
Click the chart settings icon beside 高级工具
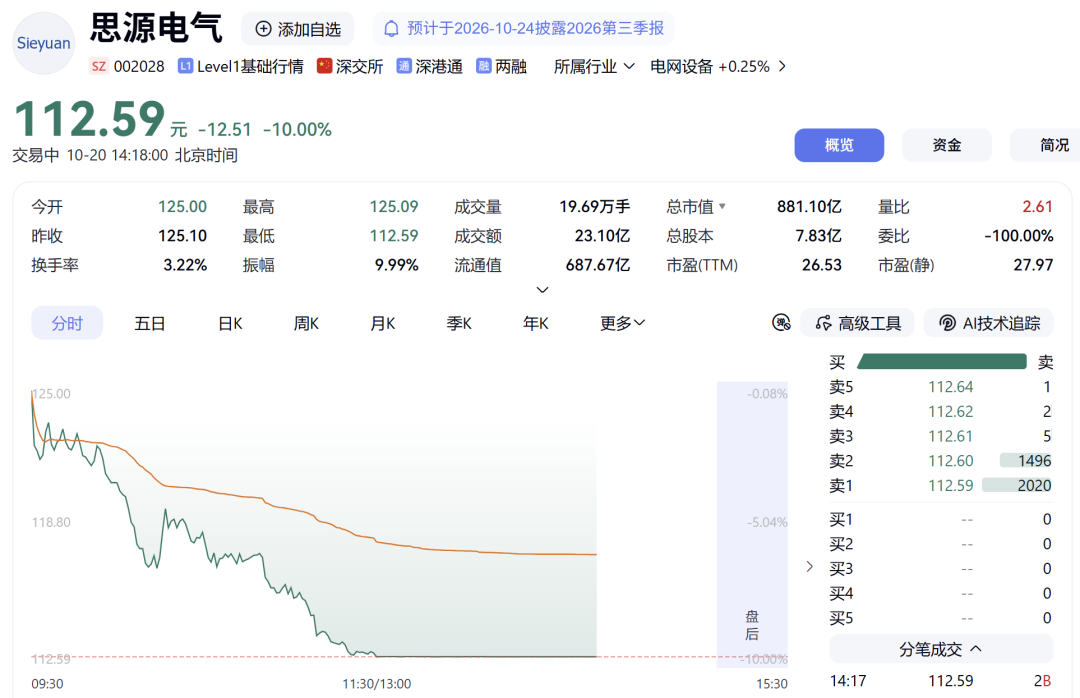(781, 322)
